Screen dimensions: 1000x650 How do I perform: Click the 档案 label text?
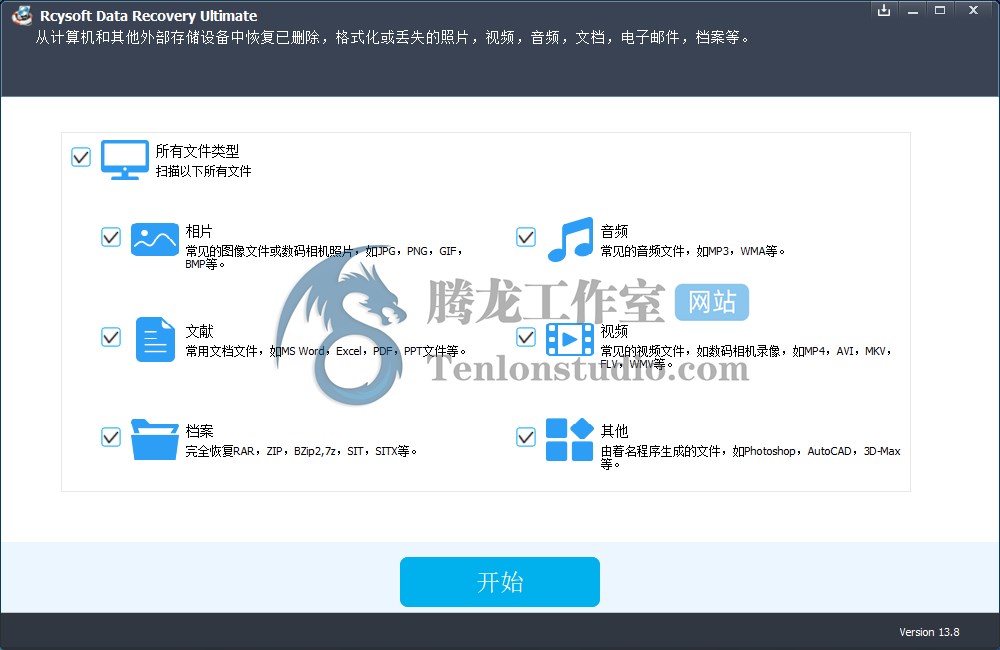(x=199, y=431)
